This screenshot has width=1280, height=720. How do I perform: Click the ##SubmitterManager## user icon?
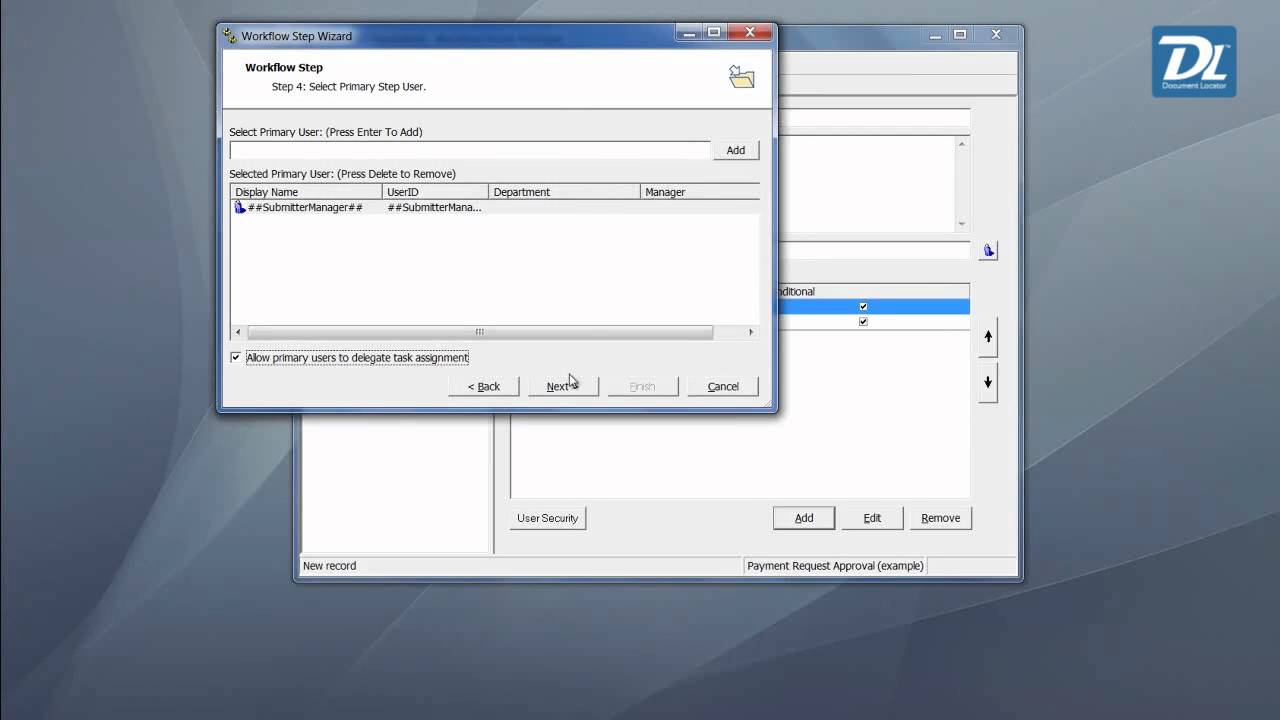pos(240,207)
